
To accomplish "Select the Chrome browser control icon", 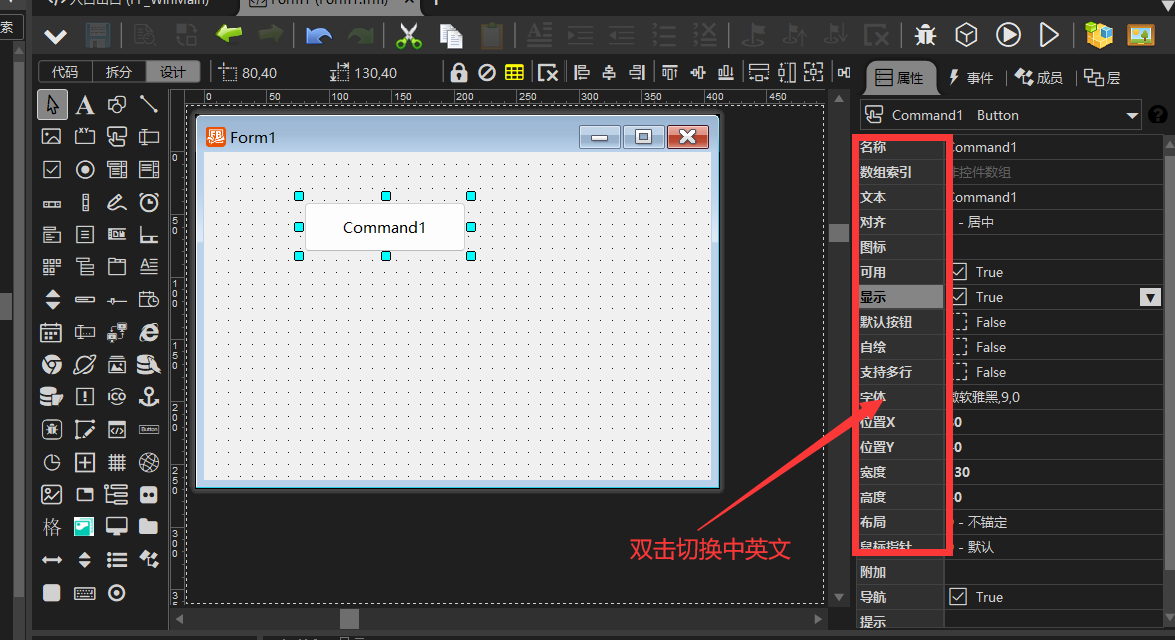I will (x=52, y=364).
